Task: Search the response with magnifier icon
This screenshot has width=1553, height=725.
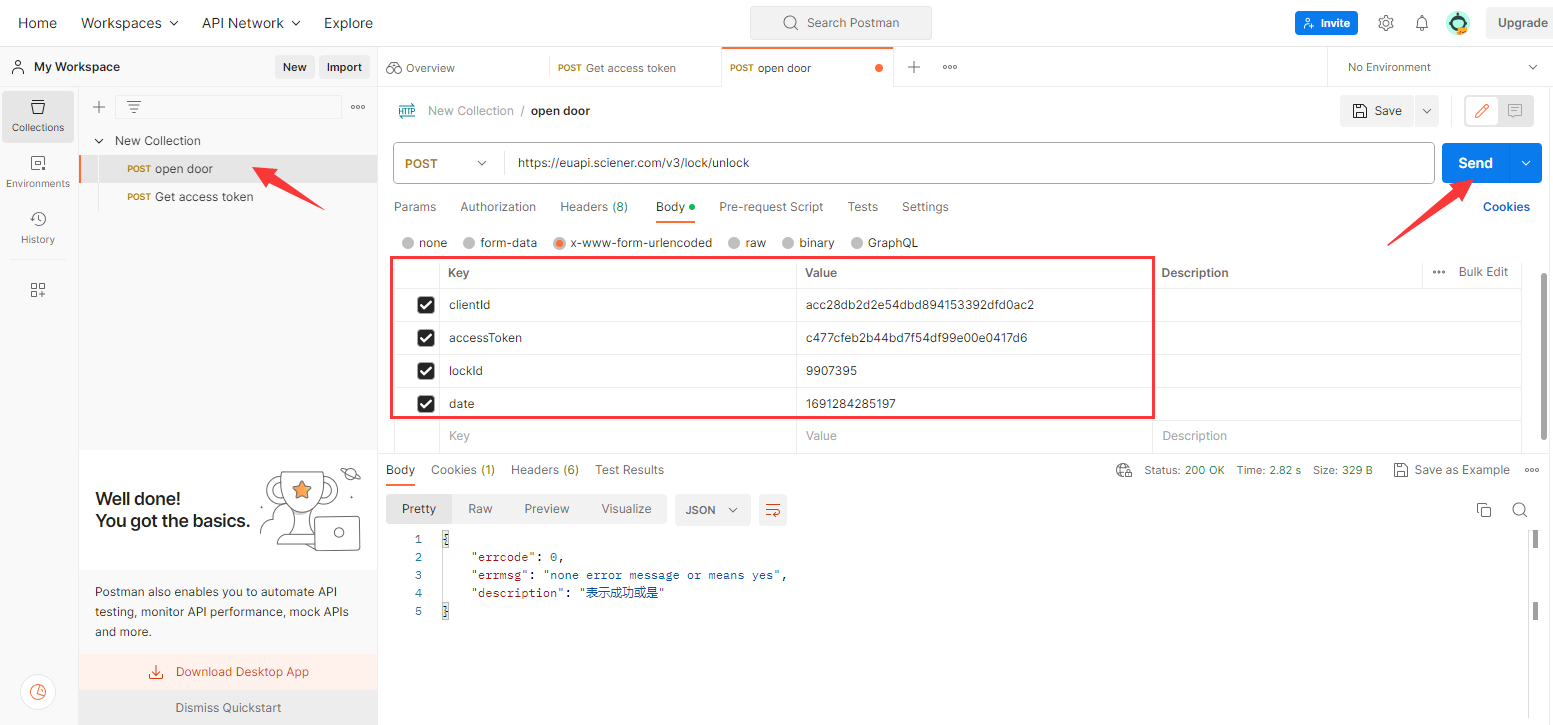Action: (x=1519, y=510)
